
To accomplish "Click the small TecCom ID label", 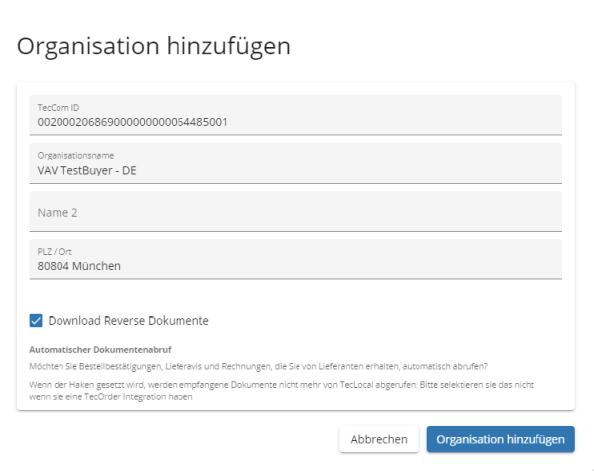I will point(58,108).
